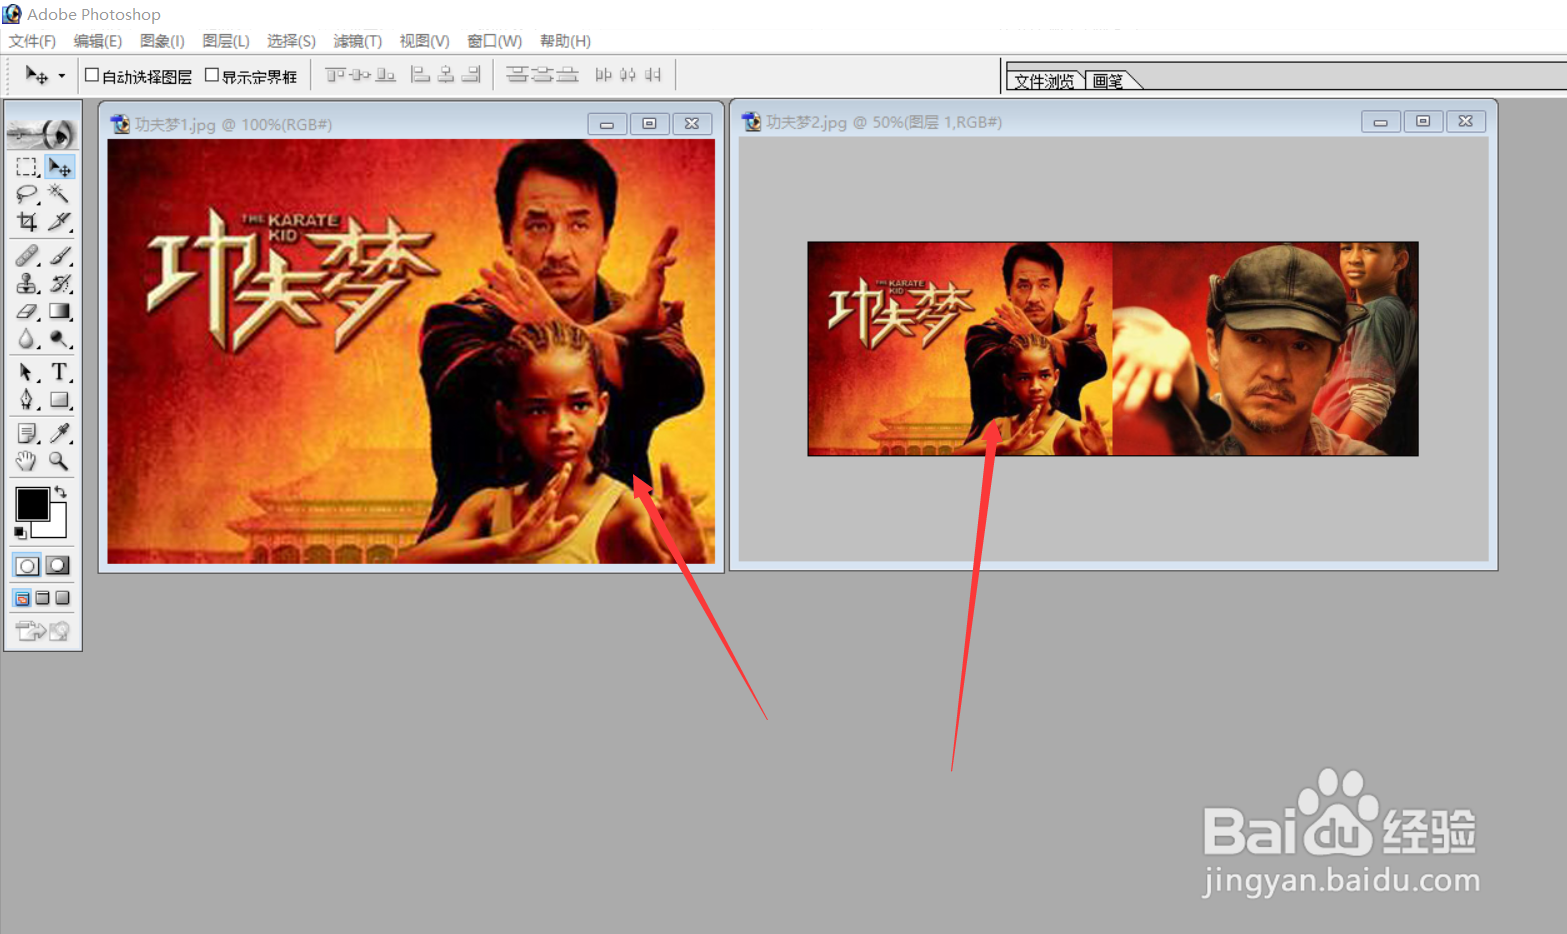1567x934 pixels.
Task: Select the Move tool in toolbox
Action: [60, 167]
